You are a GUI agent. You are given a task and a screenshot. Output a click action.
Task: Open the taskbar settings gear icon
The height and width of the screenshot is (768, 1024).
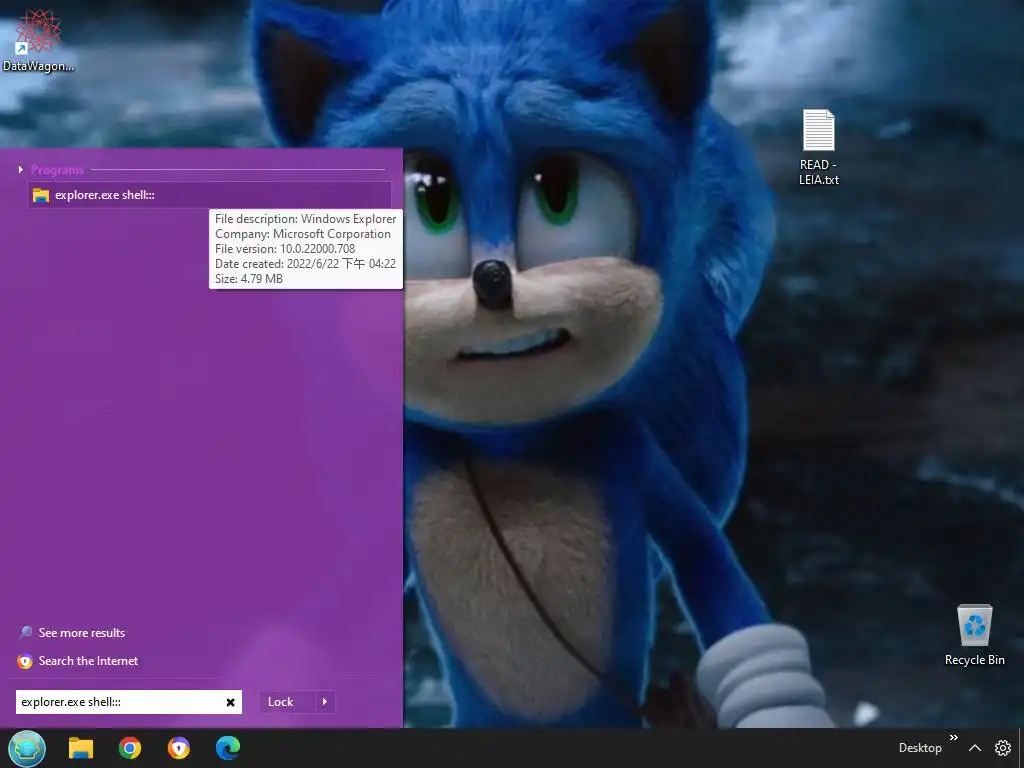[x=1002, y=748]
